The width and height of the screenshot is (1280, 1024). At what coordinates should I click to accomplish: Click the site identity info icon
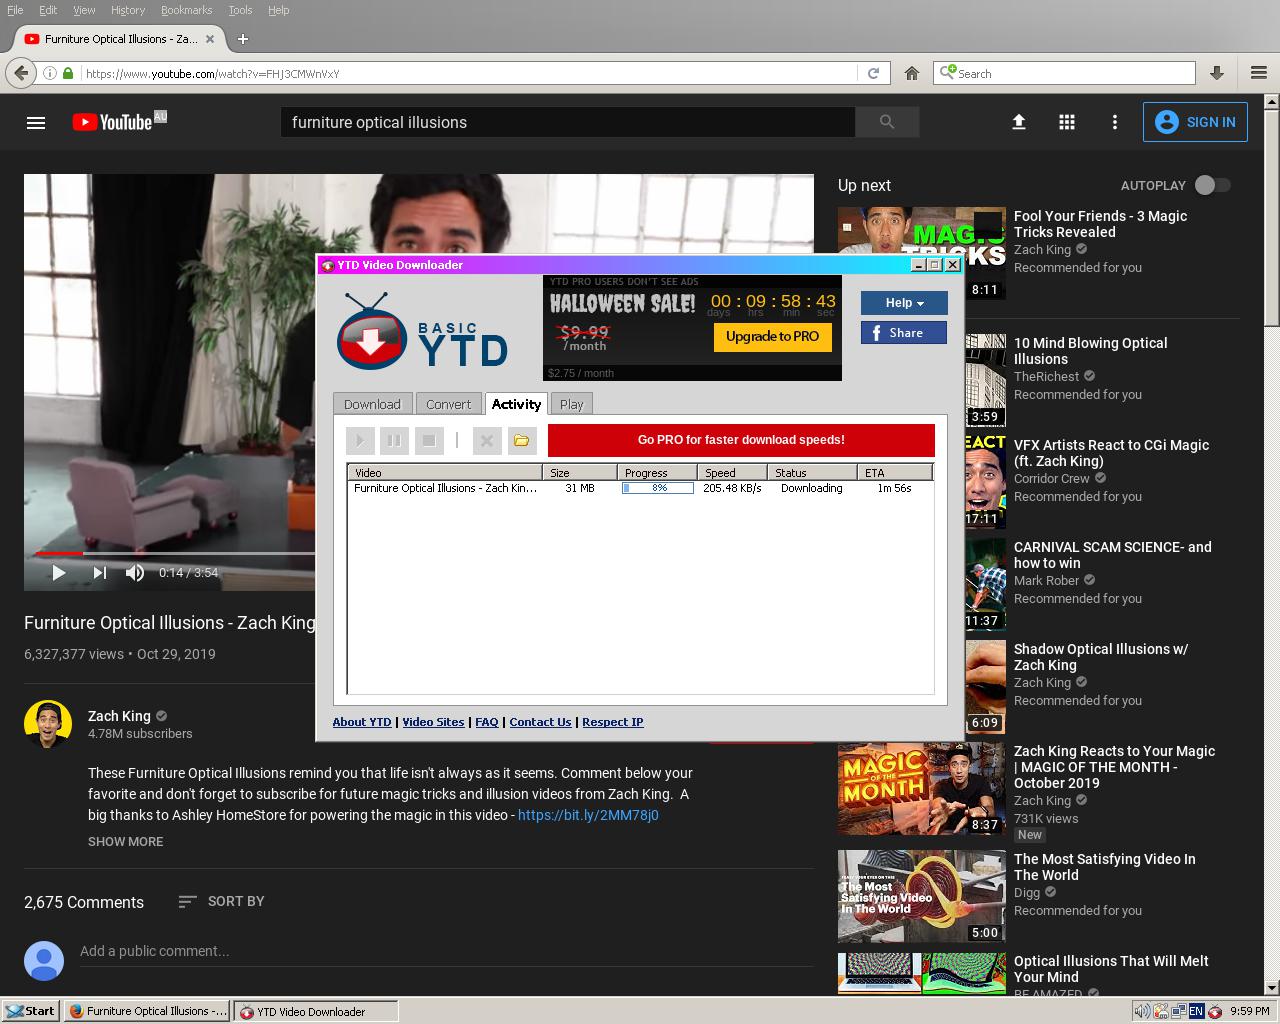(49, 73)
